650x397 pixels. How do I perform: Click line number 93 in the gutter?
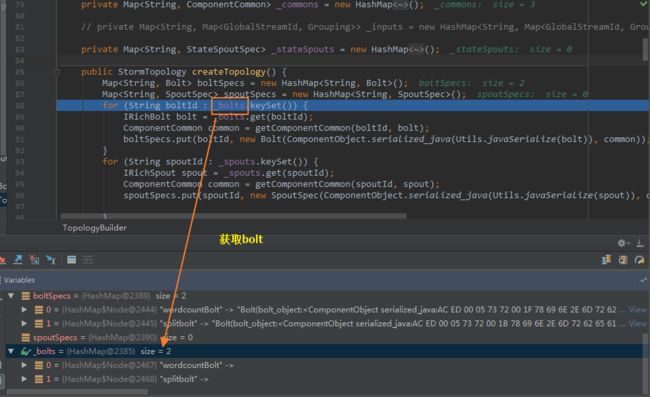pos(20,162)
